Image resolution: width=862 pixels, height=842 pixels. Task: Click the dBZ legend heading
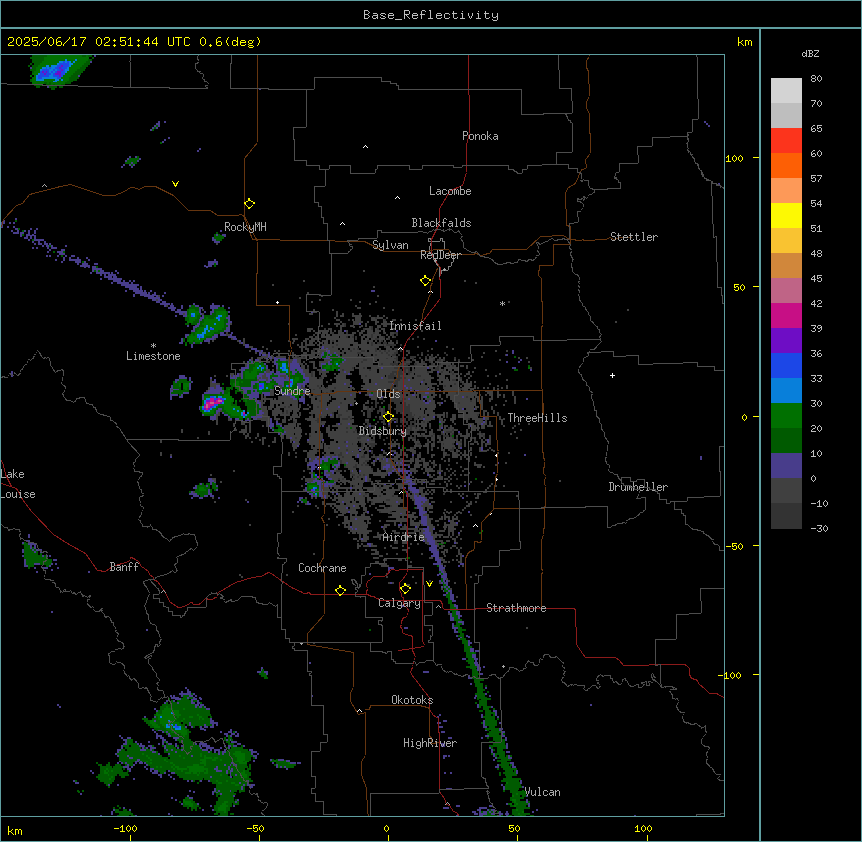810,53
